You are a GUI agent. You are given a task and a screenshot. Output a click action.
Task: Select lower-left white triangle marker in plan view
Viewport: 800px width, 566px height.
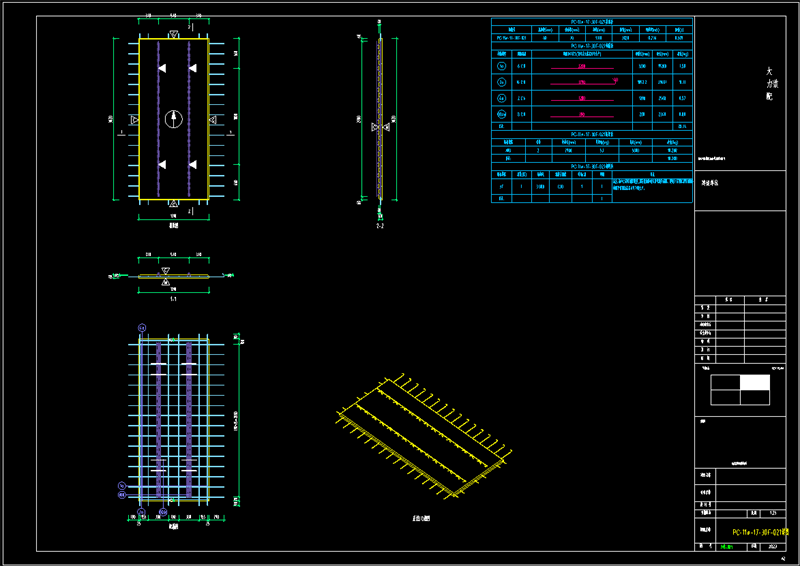point(162,164)
